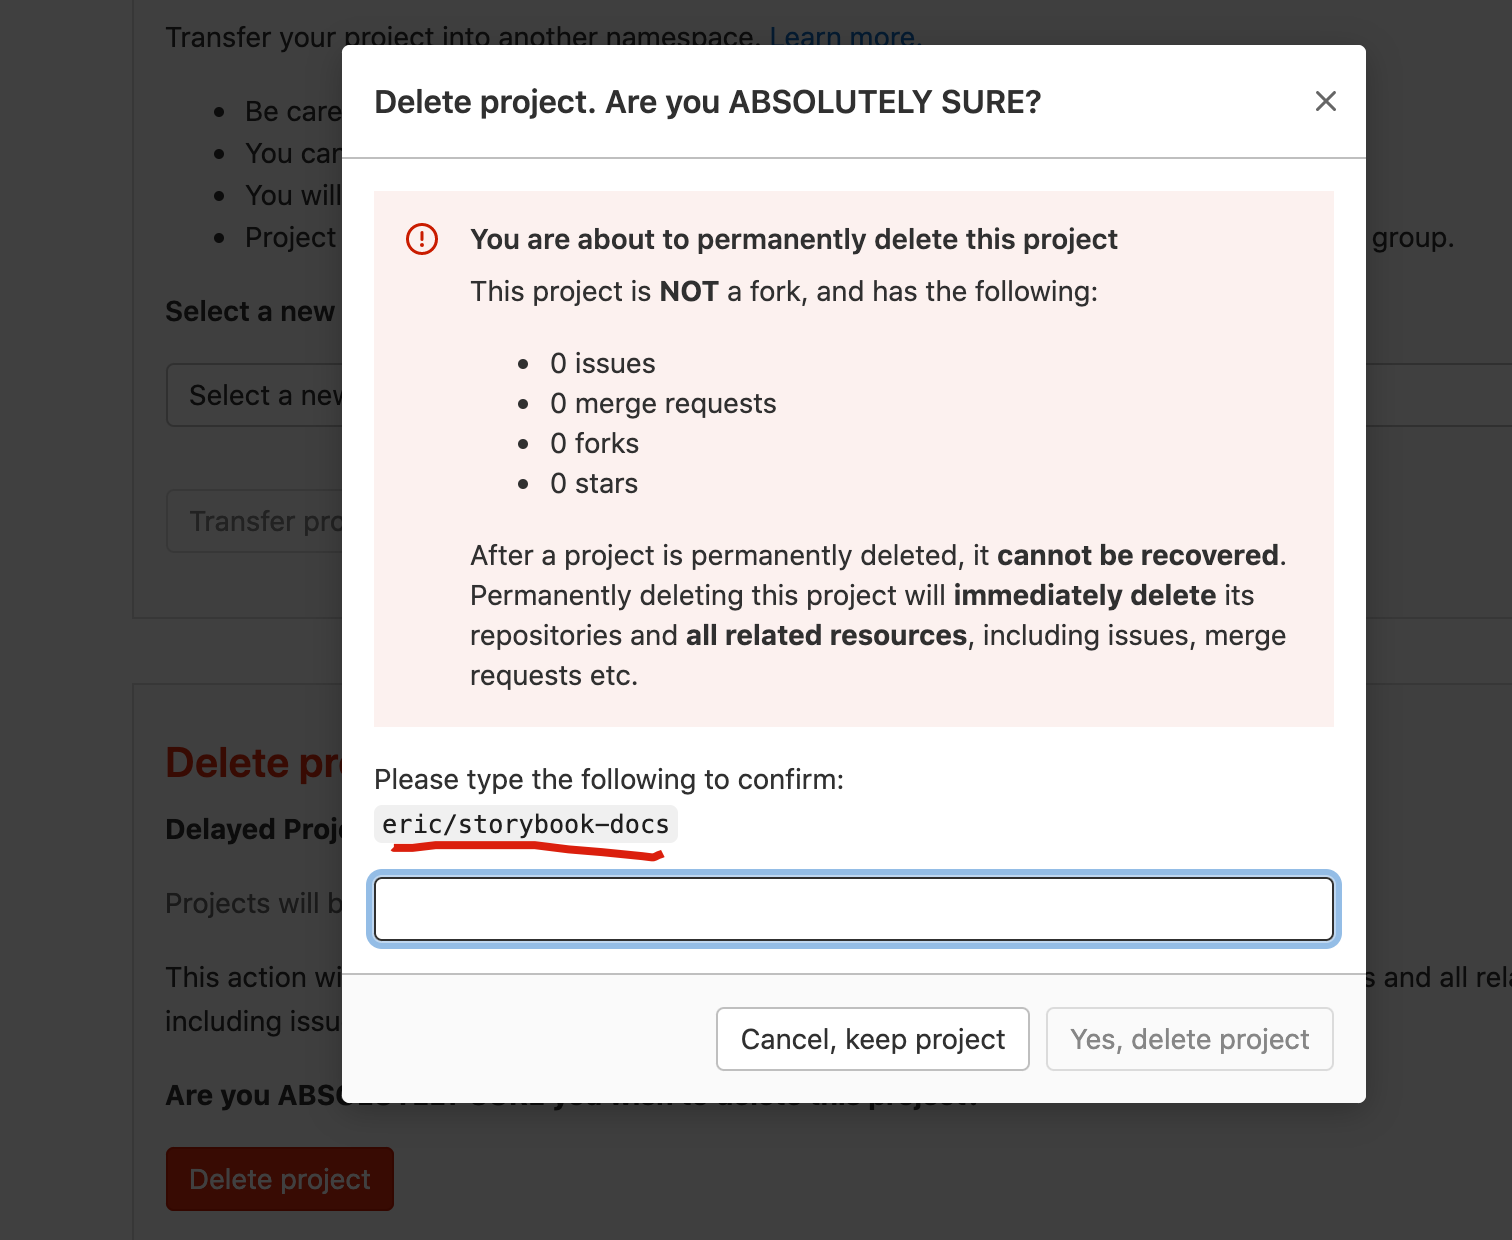Click the modal title "Delete project. Are you ABSOLUTELY SURE?"

[707, 101]
